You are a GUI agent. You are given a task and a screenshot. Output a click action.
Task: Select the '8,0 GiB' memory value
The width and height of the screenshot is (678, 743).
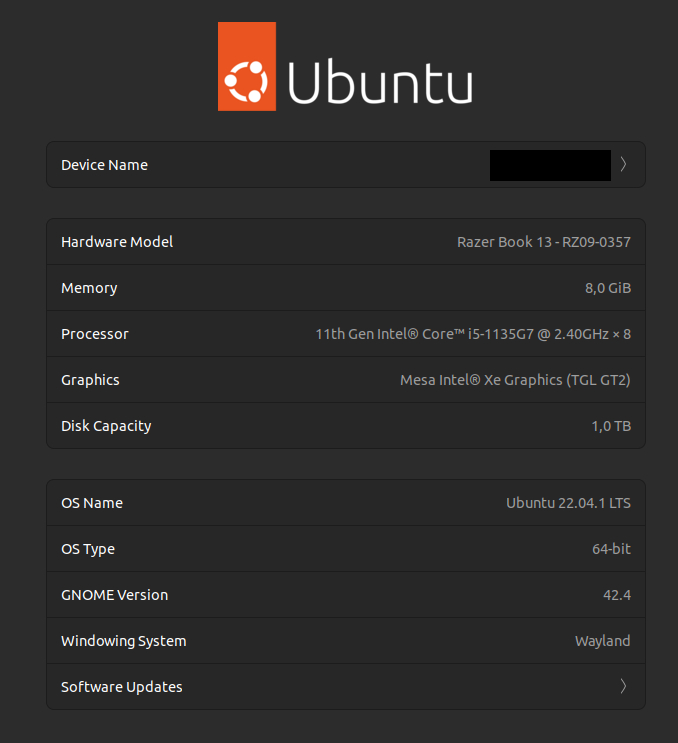click(x=608, y=288)
